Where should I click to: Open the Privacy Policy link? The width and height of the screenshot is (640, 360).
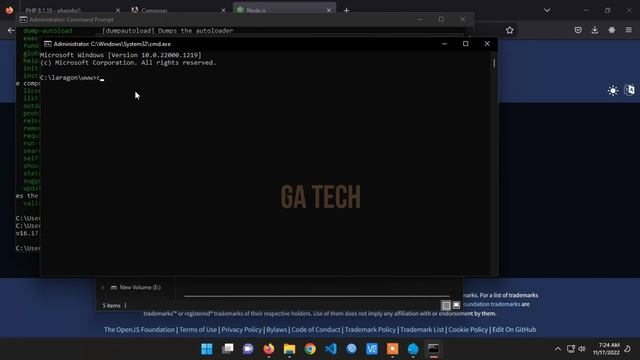pos(241,329)
